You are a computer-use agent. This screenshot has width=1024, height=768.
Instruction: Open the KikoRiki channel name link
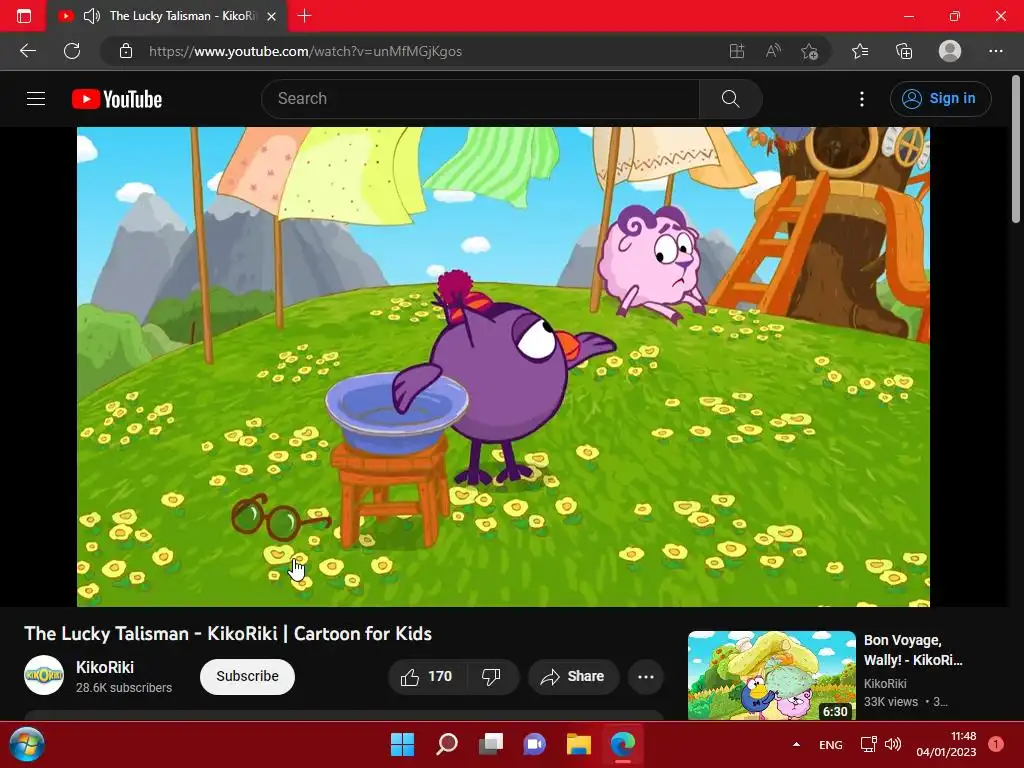105,667
